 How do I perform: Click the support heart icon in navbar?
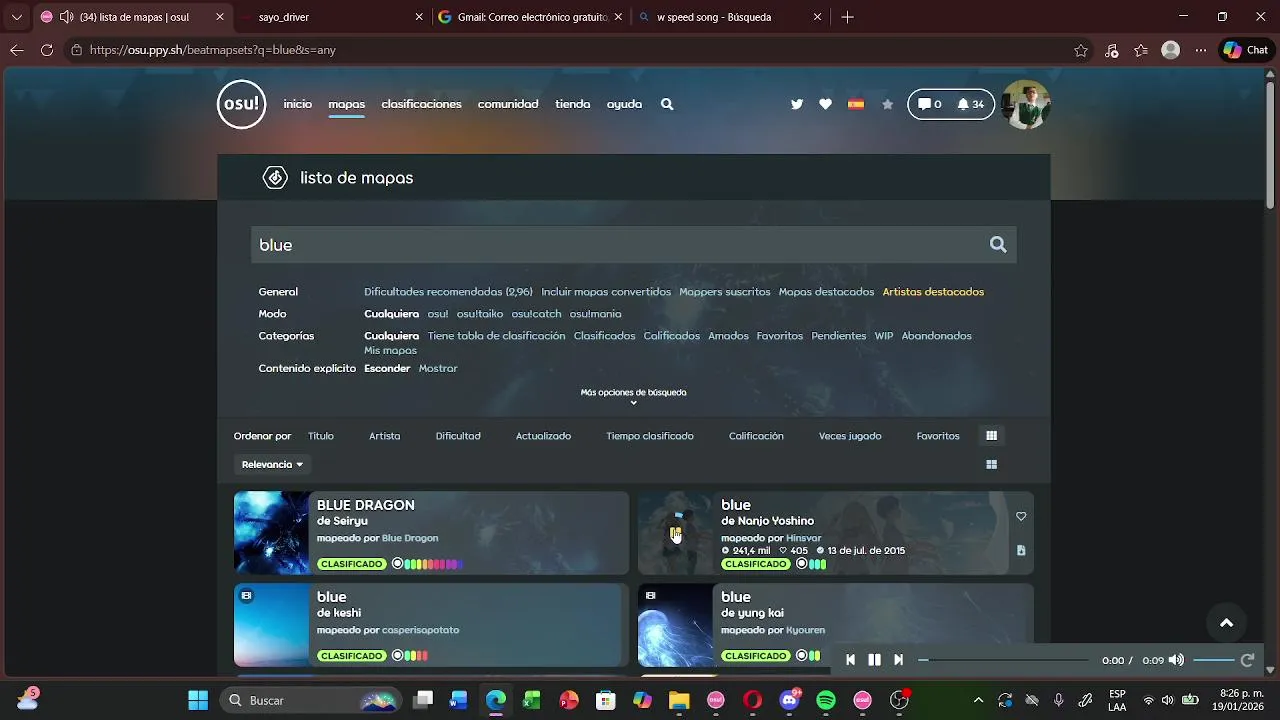click(825, 104)
